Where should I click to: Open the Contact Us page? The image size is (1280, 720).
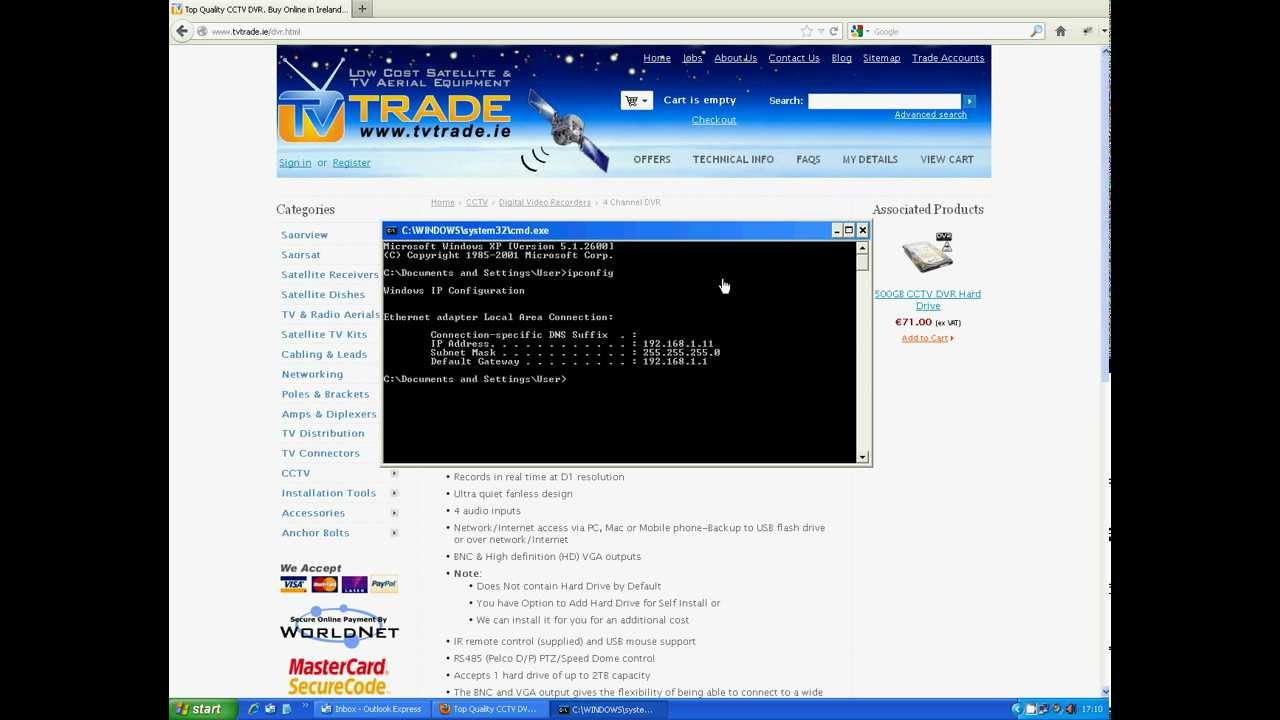click(794, 58)
